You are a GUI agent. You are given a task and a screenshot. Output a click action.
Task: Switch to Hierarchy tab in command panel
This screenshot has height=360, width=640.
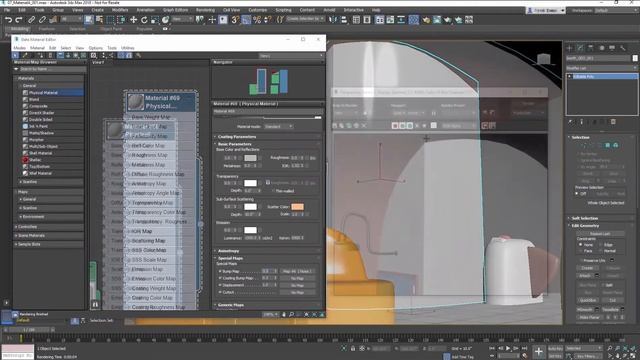pos(591,48)
